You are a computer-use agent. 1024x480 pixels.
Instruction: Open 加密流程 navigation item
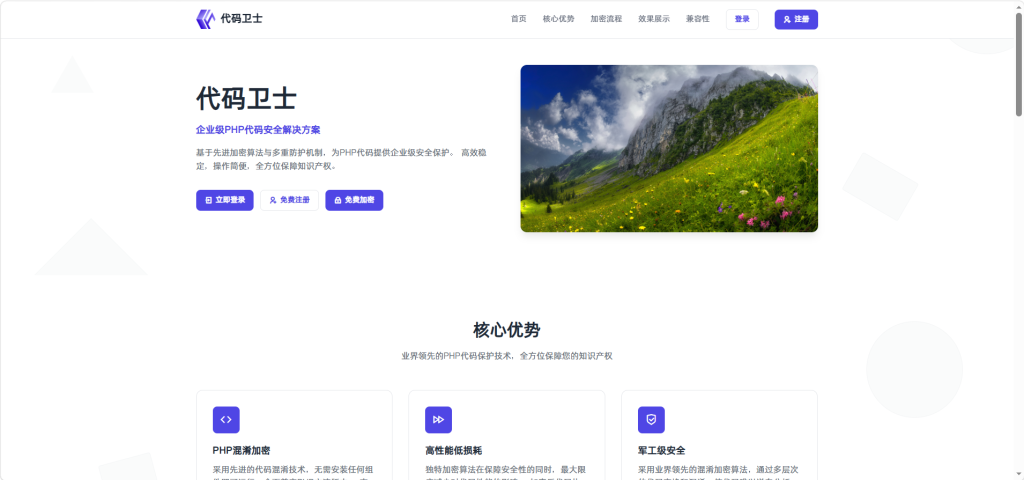606,19
